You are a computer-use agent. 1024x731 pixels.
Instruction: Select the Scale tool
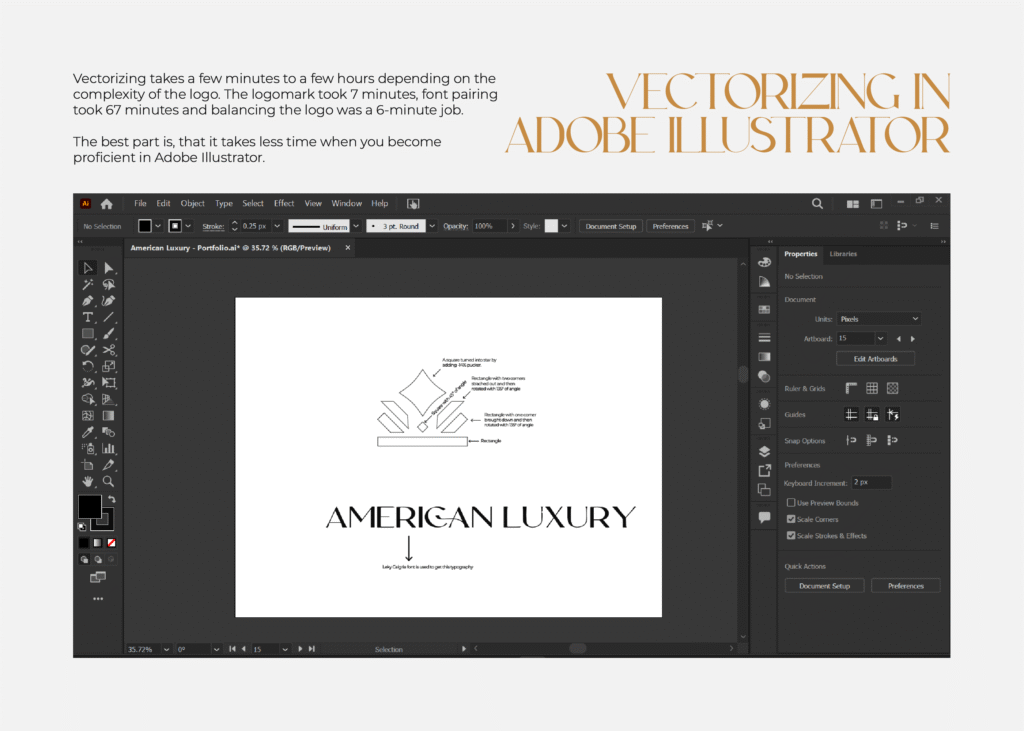108,366
